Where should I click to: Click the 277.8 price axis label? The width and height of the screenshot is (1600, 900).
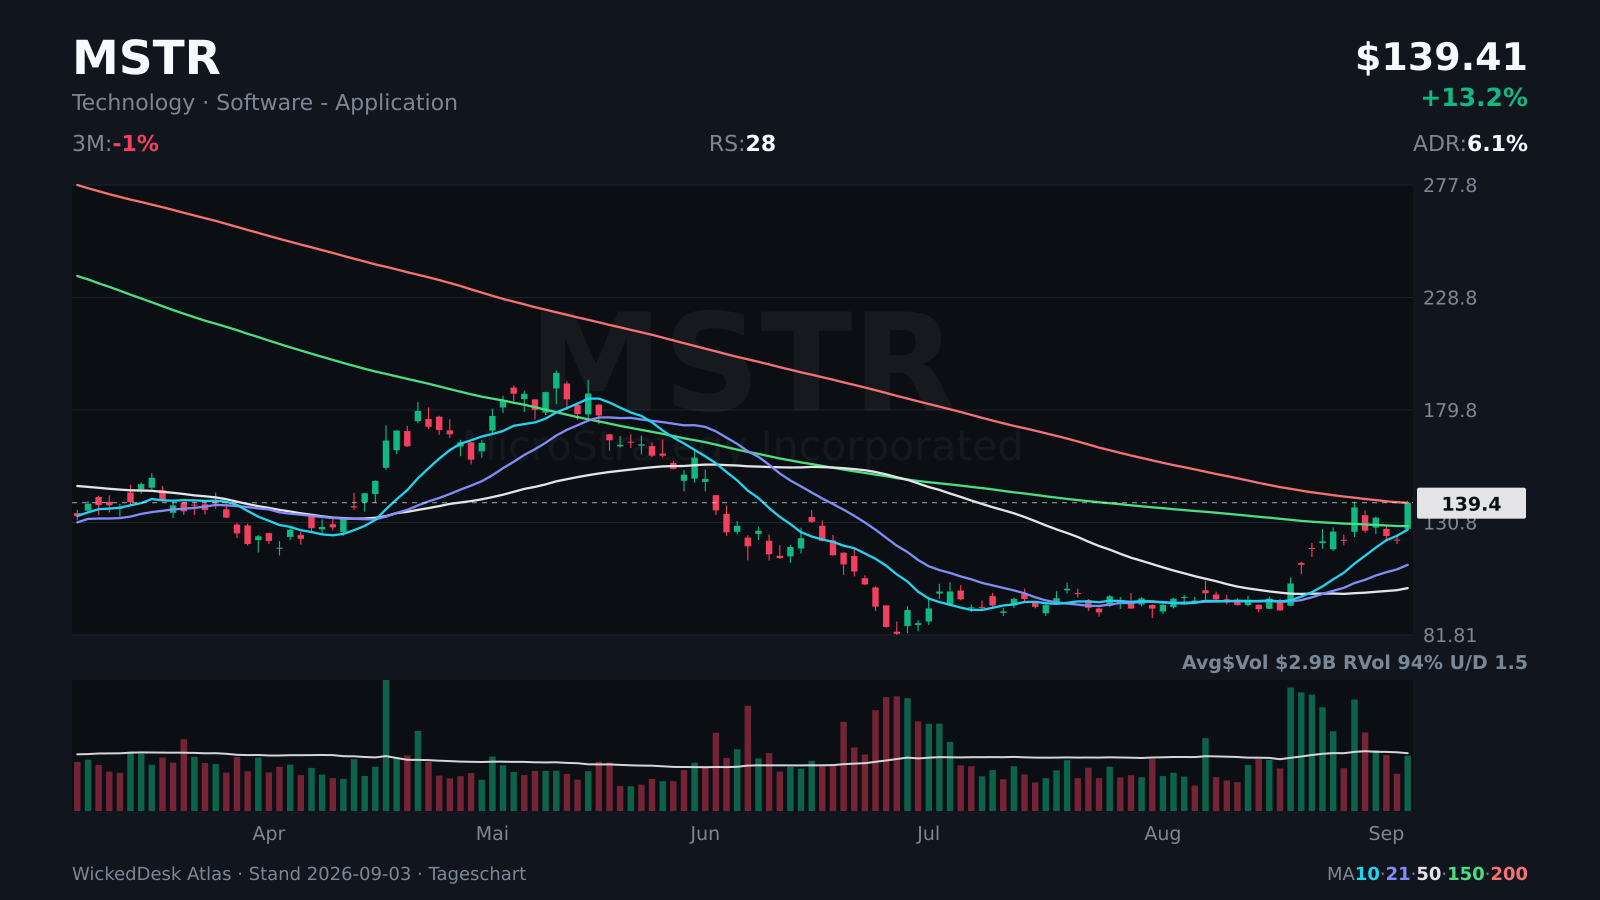pos(1450,186)
